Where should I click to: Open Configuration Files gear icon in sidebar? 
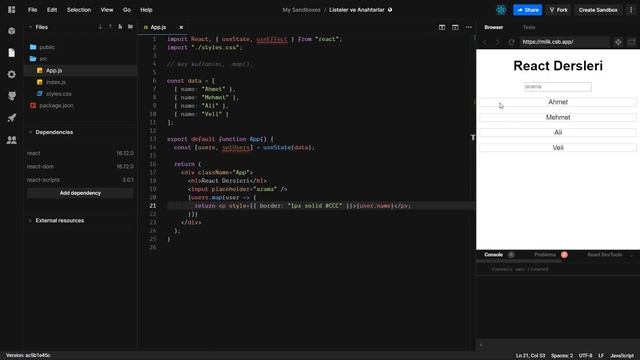11,74
